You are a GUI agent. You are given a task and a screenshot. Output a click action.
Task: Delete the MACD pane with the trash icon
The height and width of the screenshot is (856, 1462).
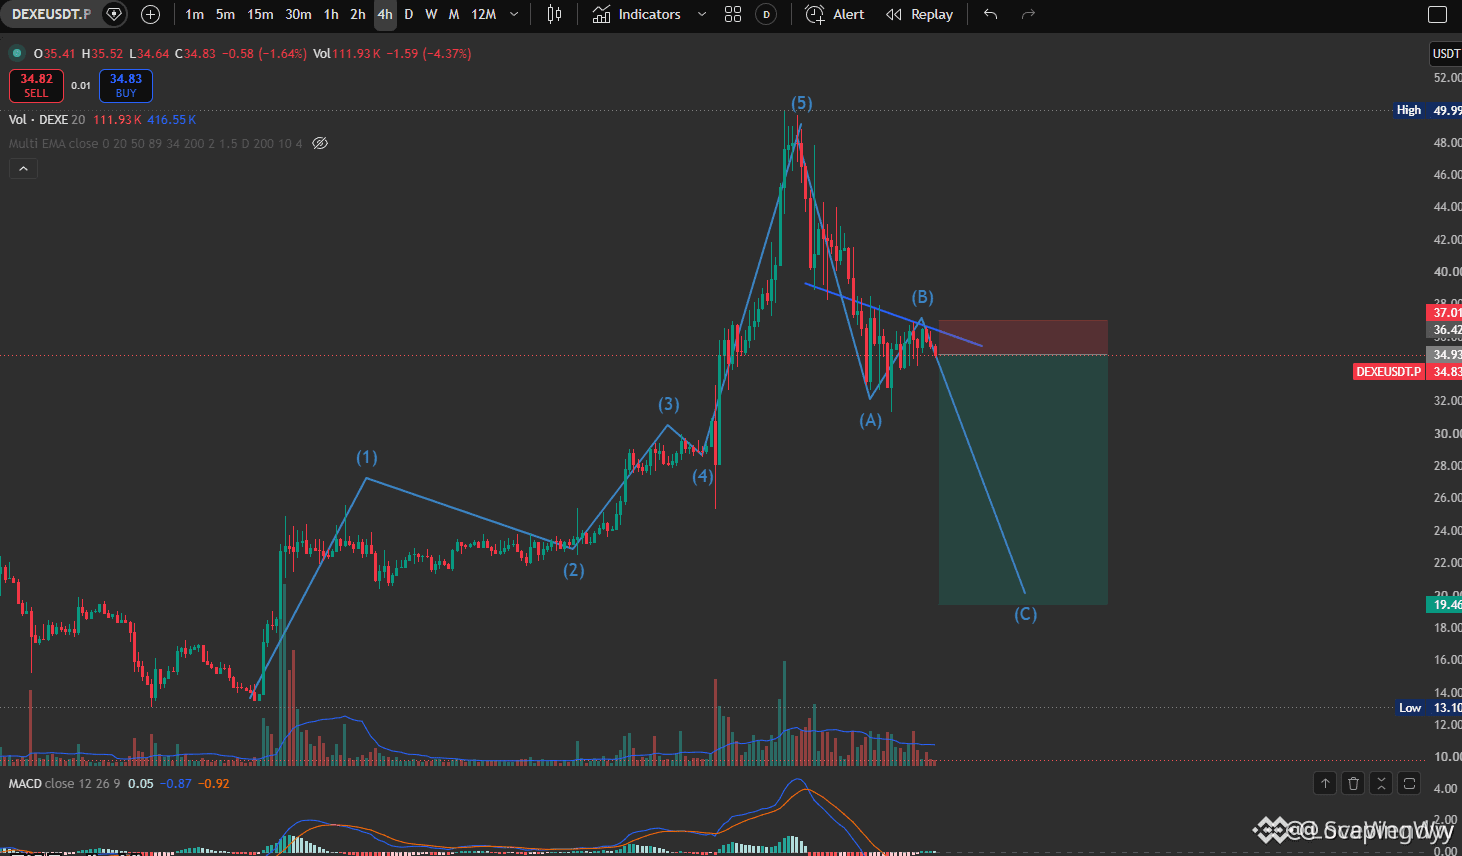pyautogui.click(x=1353, y=783)
